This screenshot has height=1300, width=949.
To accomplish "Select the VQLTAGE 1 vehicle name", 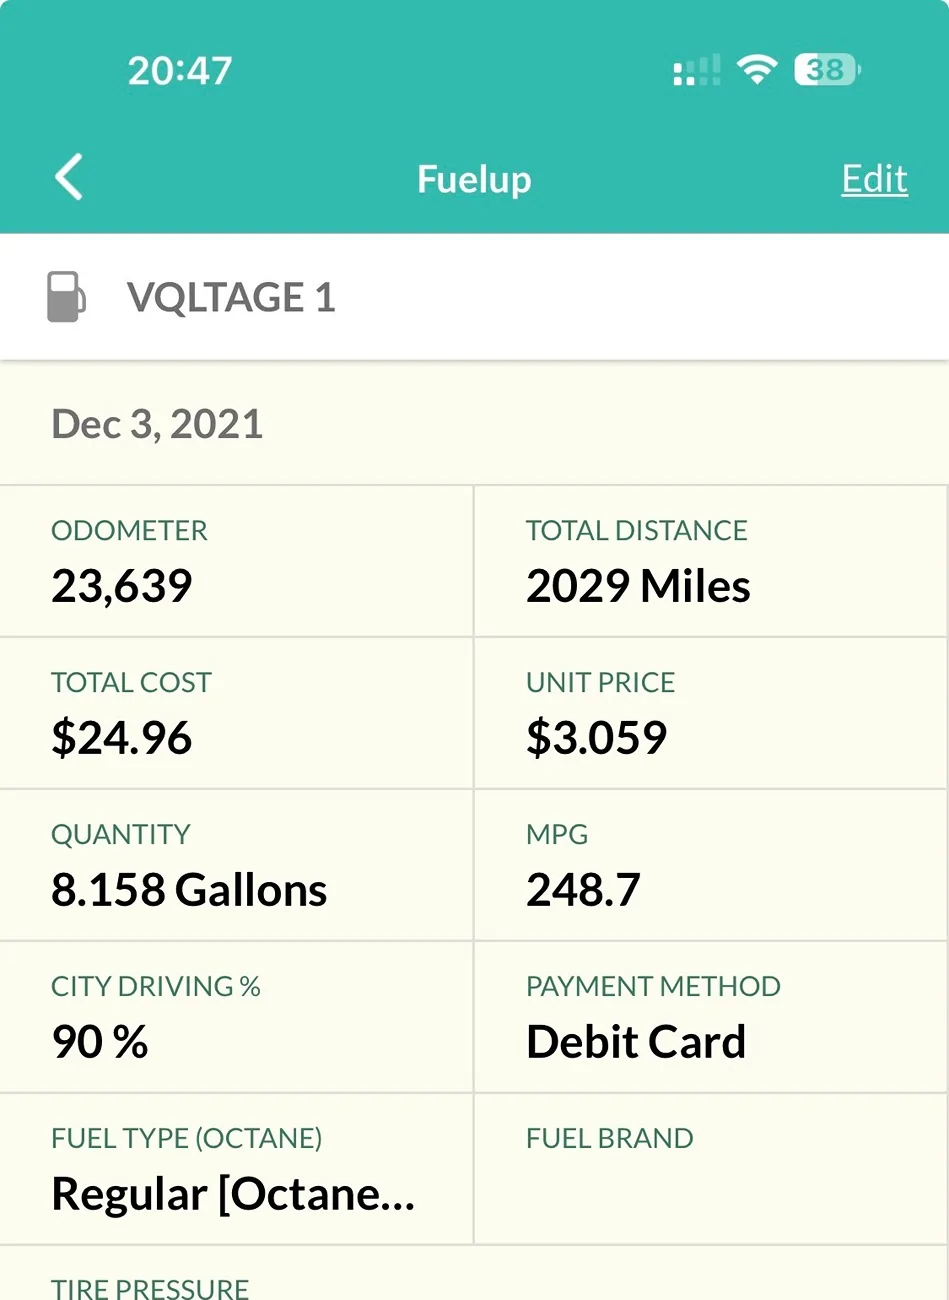I will (231, 297).
